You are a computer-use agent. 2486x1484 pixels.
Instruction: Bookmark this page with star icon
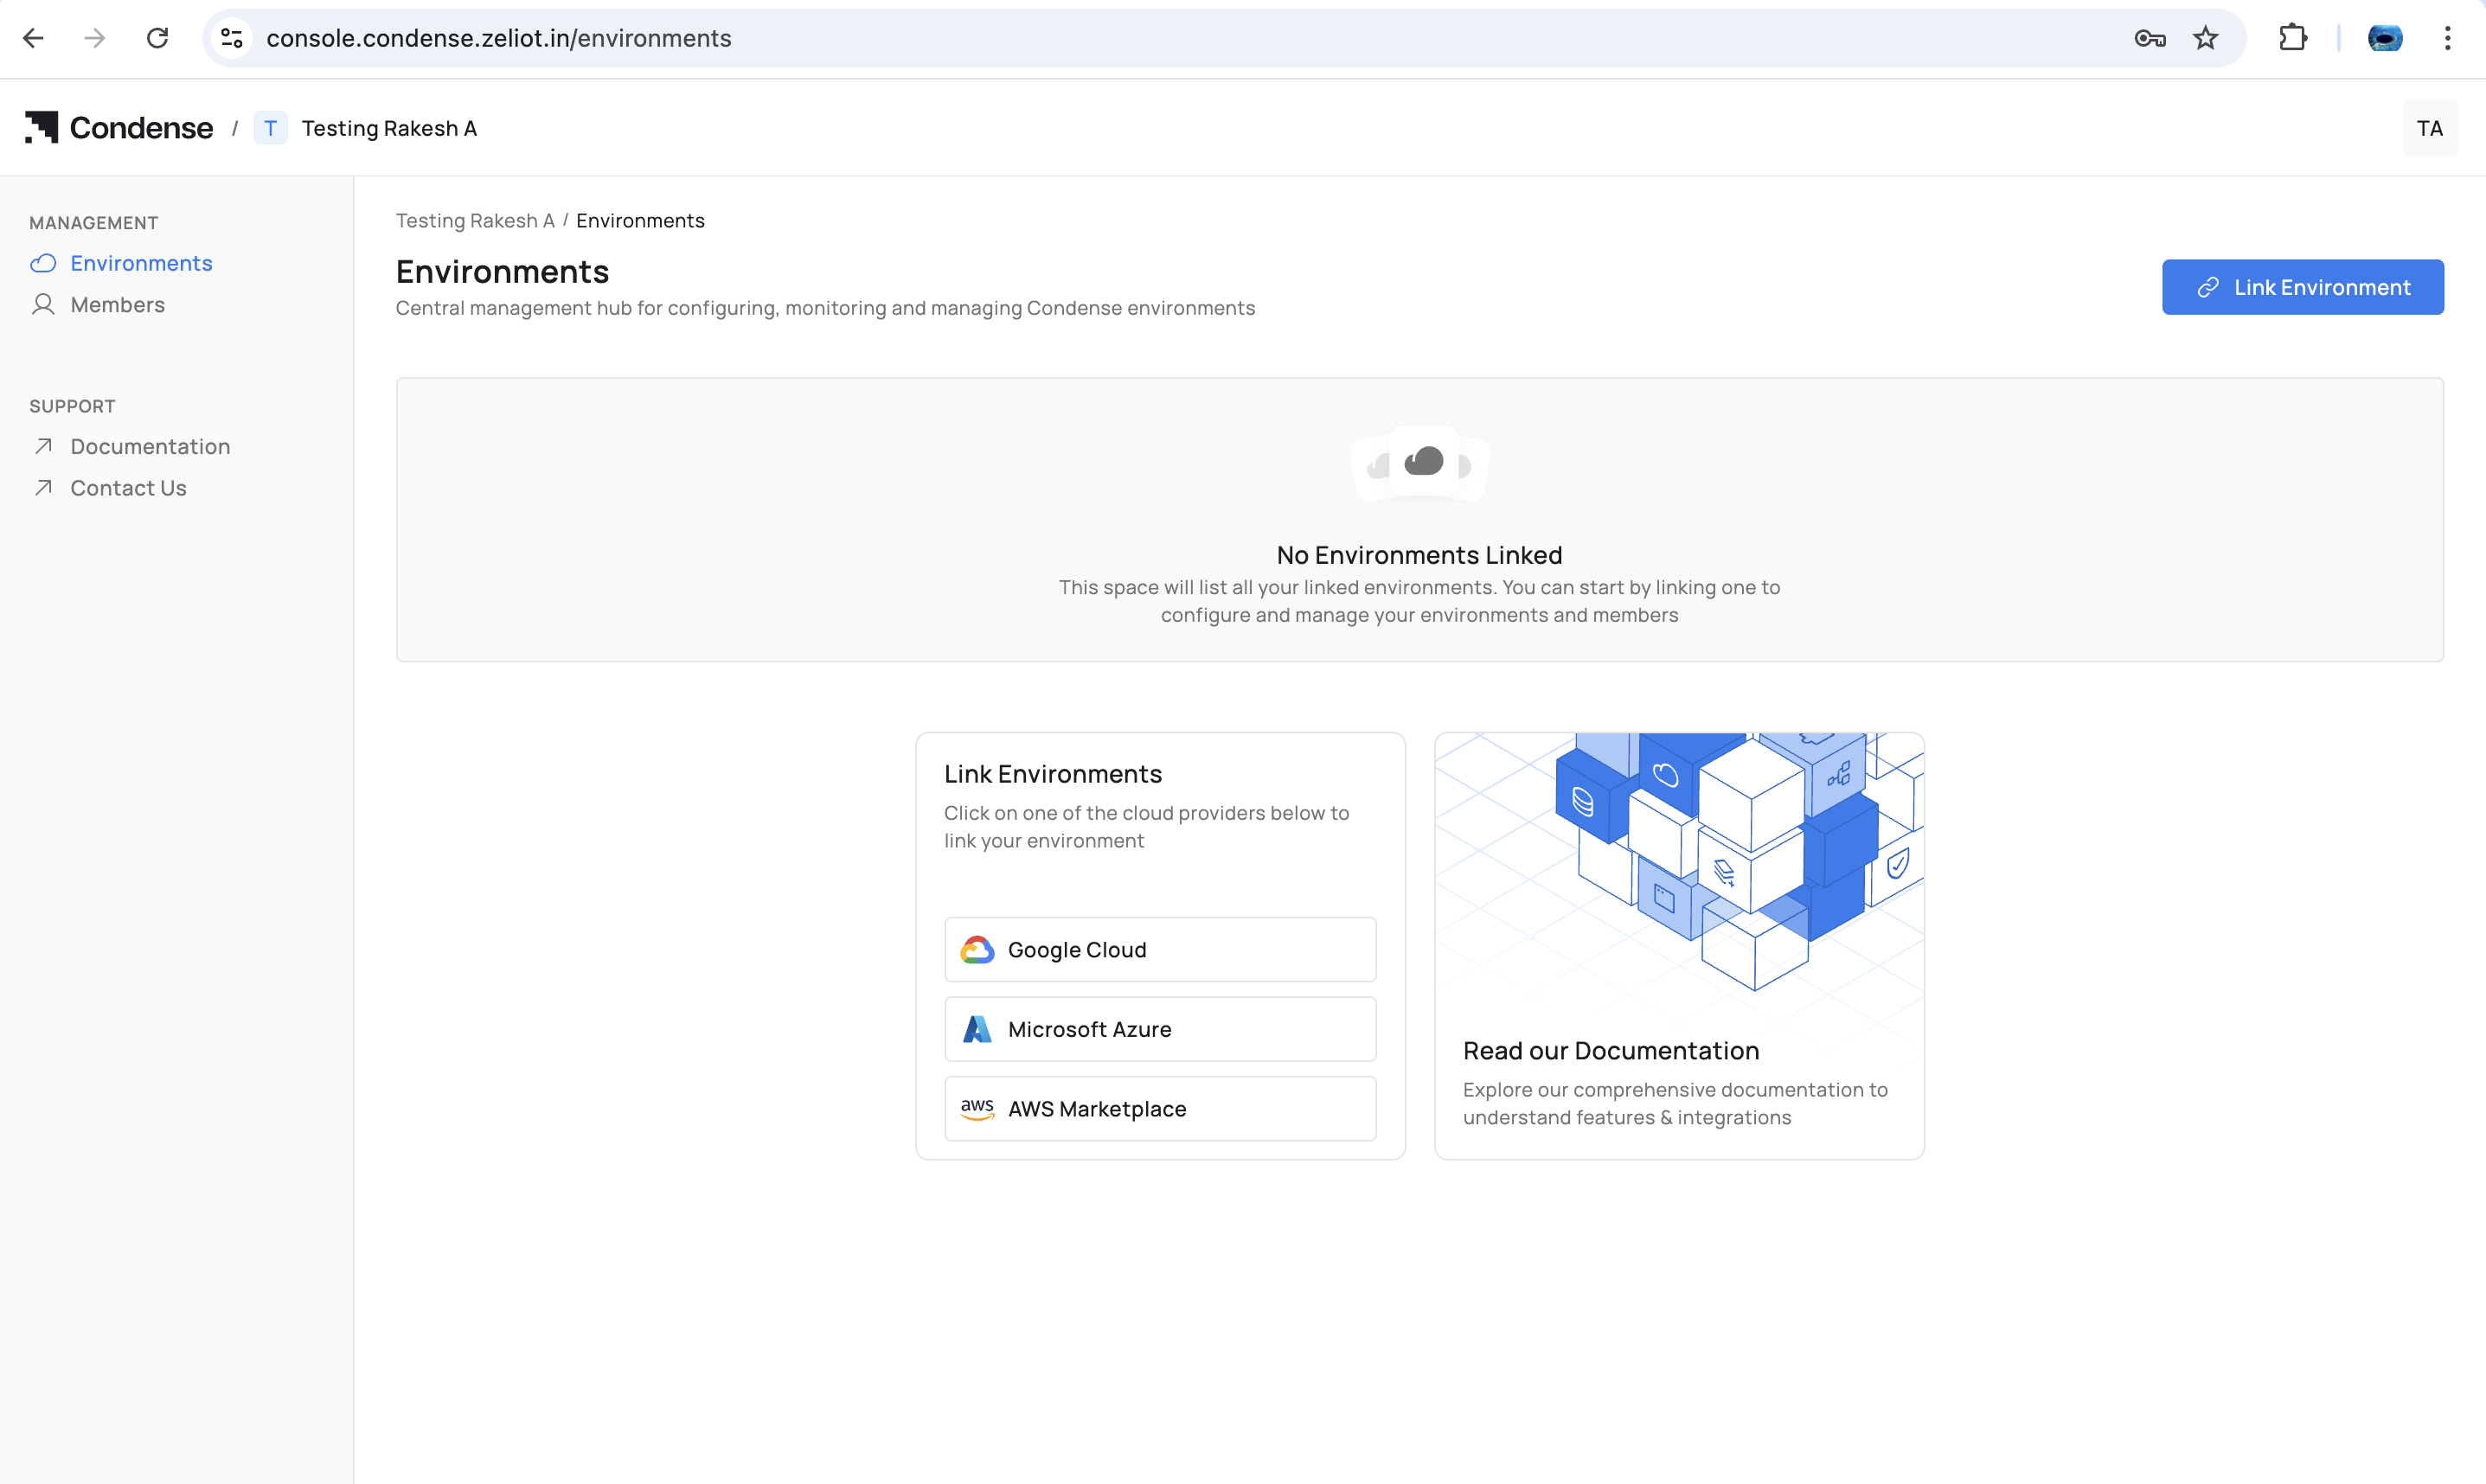click(x=2205, y=38)
